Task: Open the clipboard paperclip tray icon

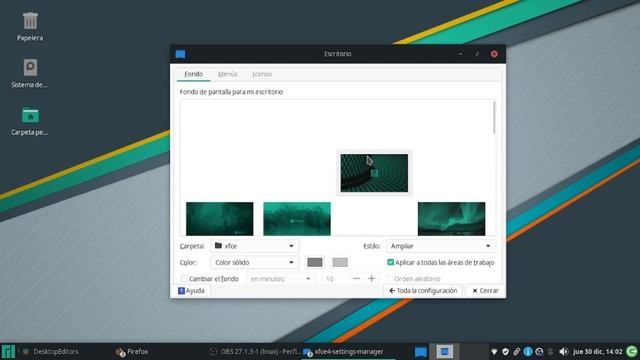Action: pyautogui.click(x=516, y=351)
